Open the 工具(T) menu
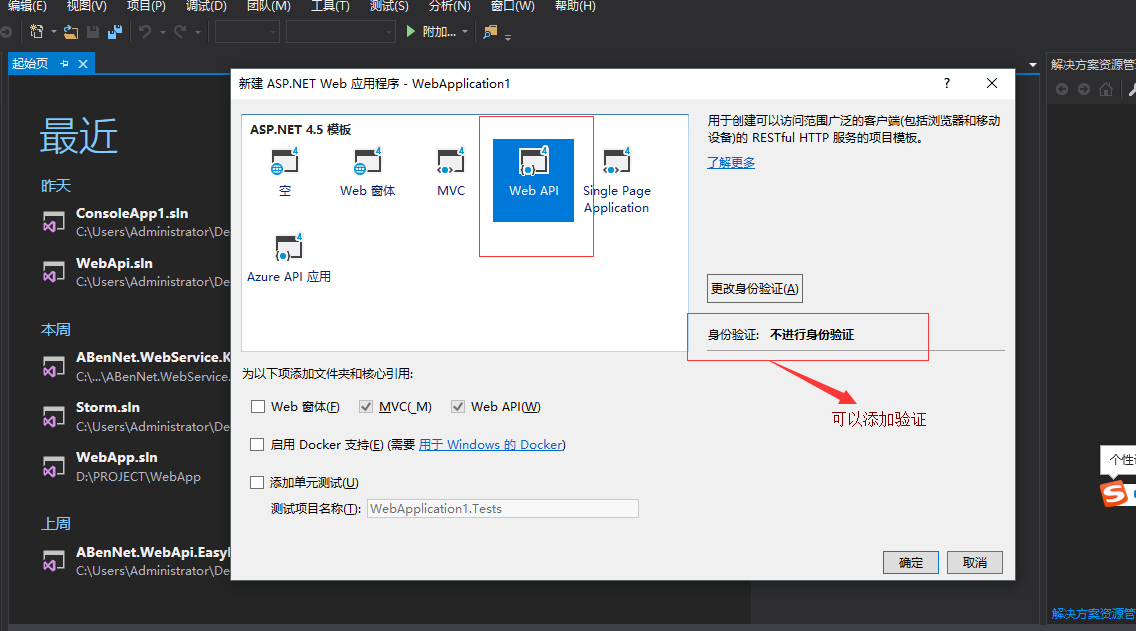The height and width of the screenshot is (631, 1136). point(330,6)
